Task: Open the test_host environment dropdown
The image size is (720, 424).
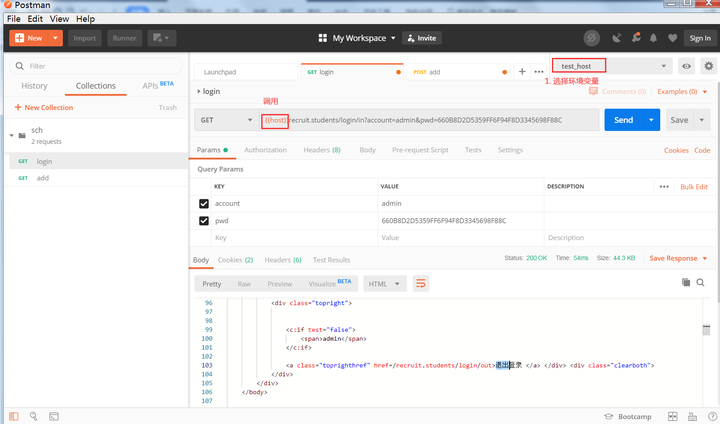Action: (612, 66)
